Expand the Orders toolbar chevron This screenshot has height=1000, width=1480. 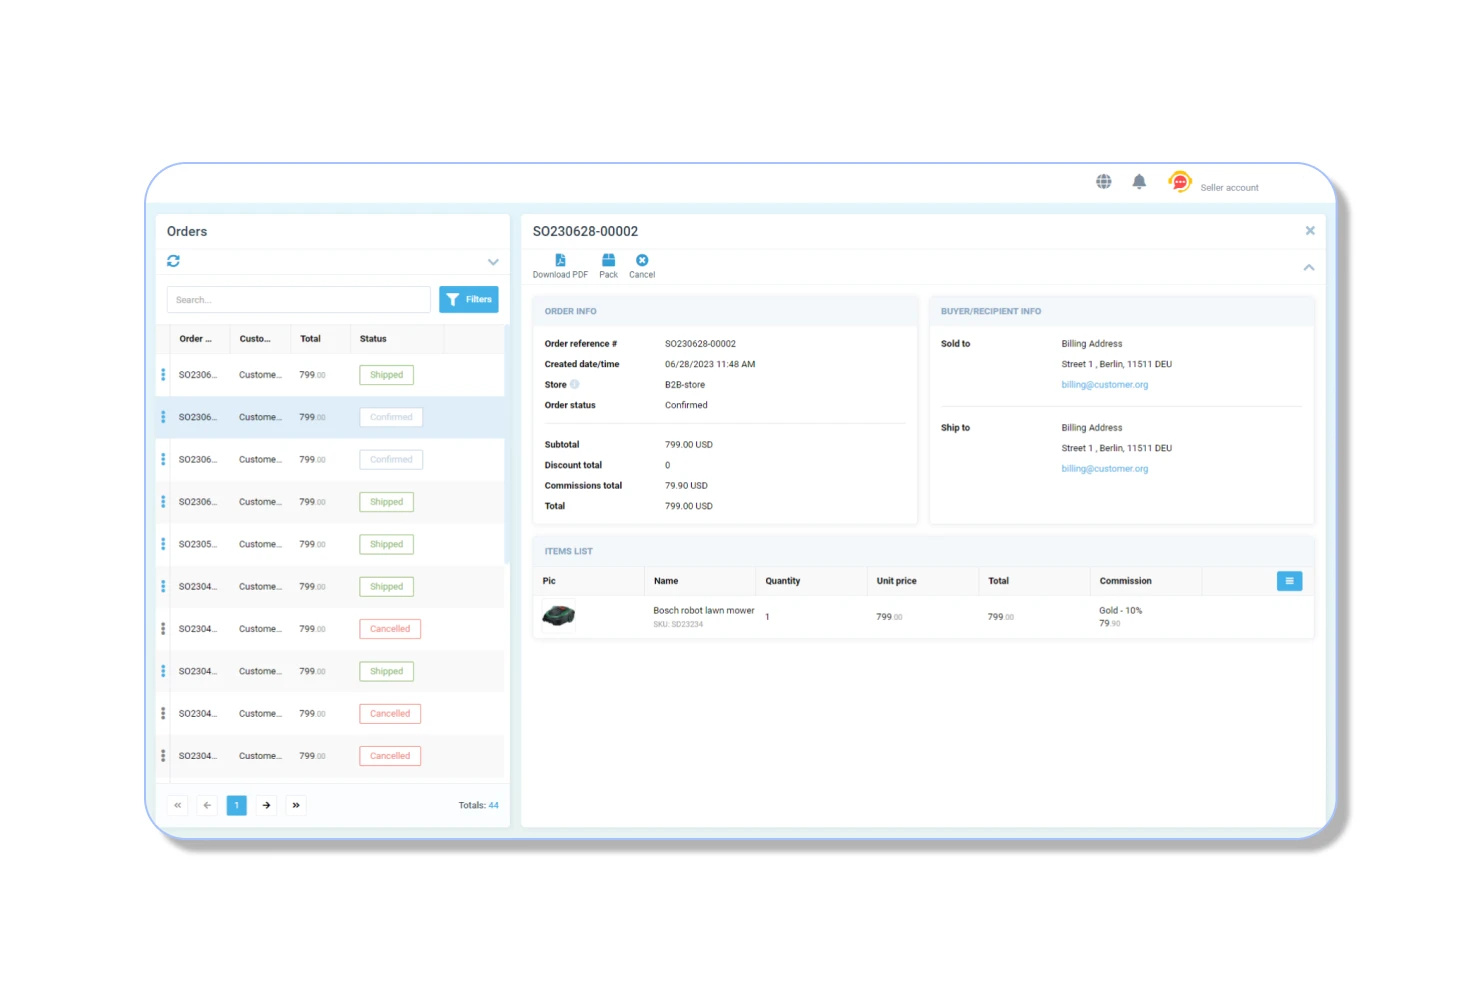(493, 262)
